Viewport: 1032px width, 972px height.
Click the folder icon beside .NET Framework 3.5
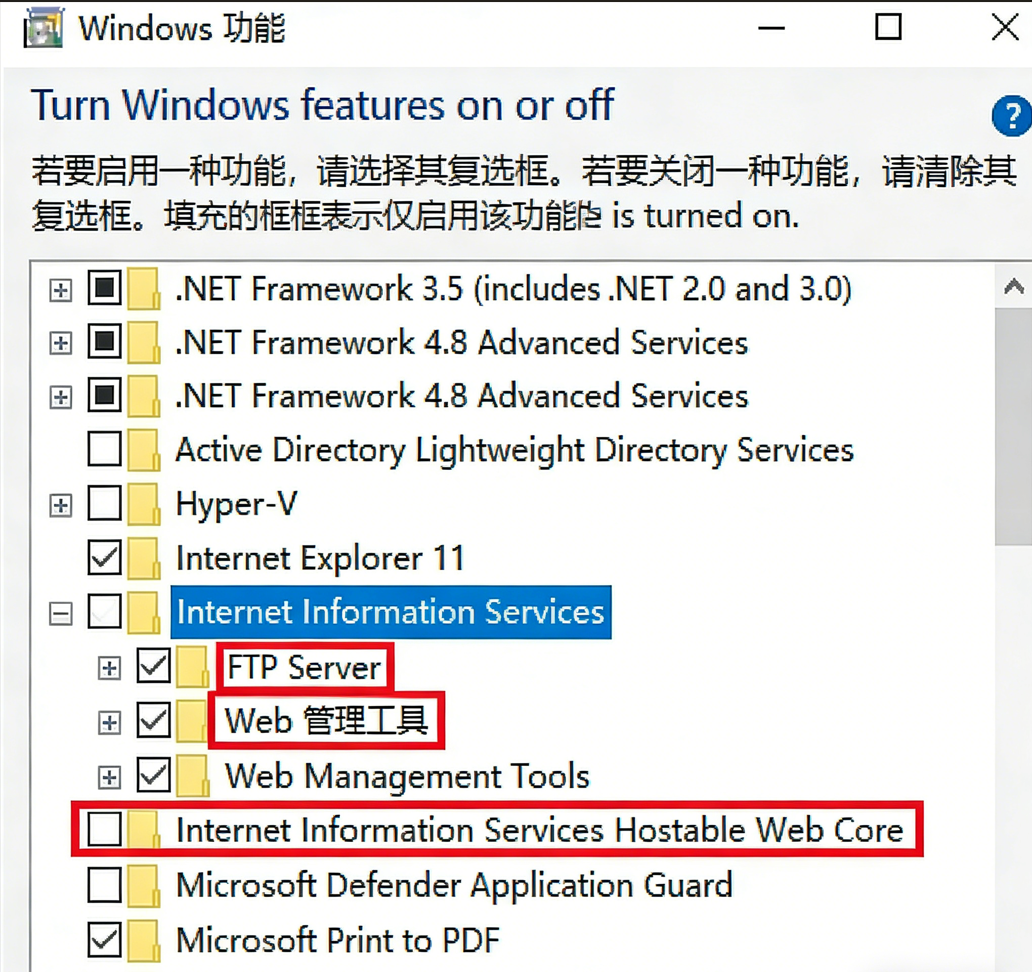coord(144,290)
